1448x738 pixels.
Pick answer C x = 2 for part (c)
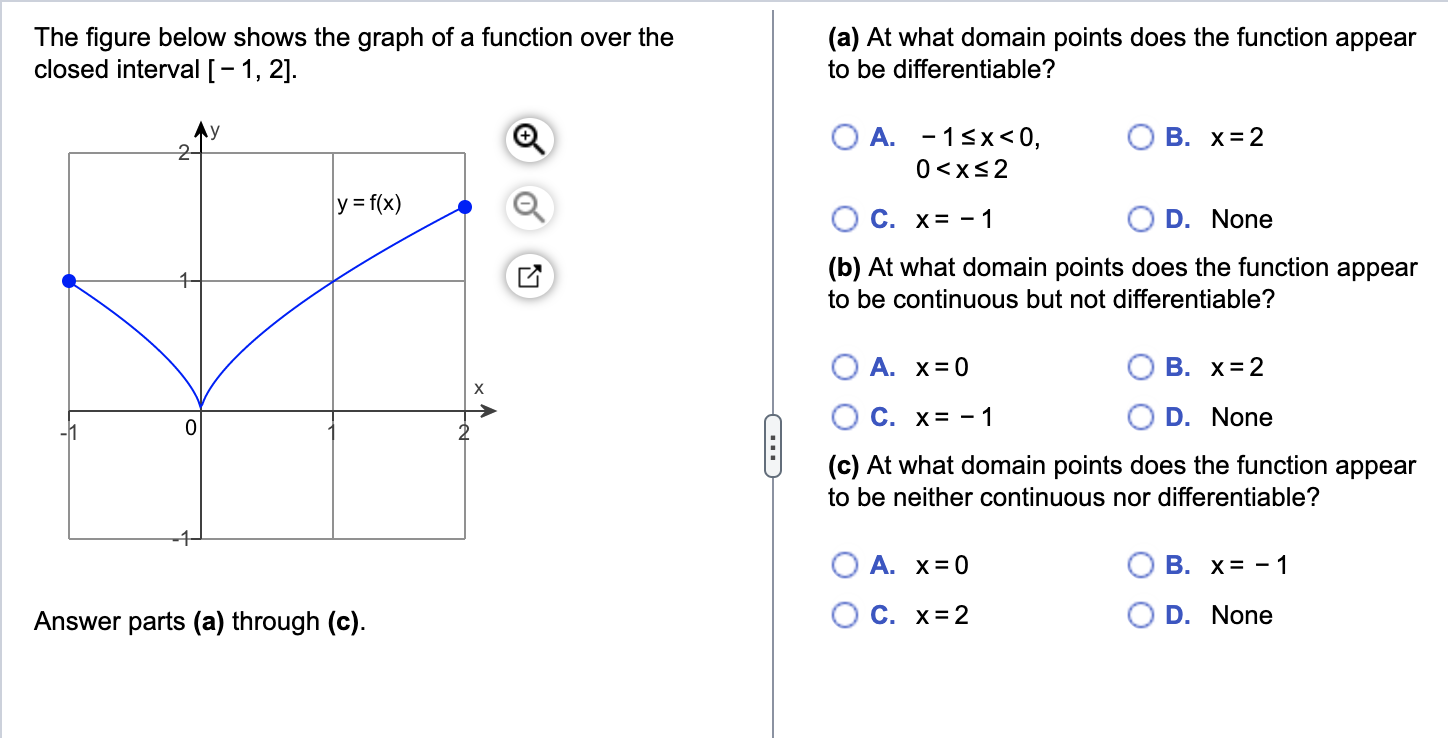(845, 615)
